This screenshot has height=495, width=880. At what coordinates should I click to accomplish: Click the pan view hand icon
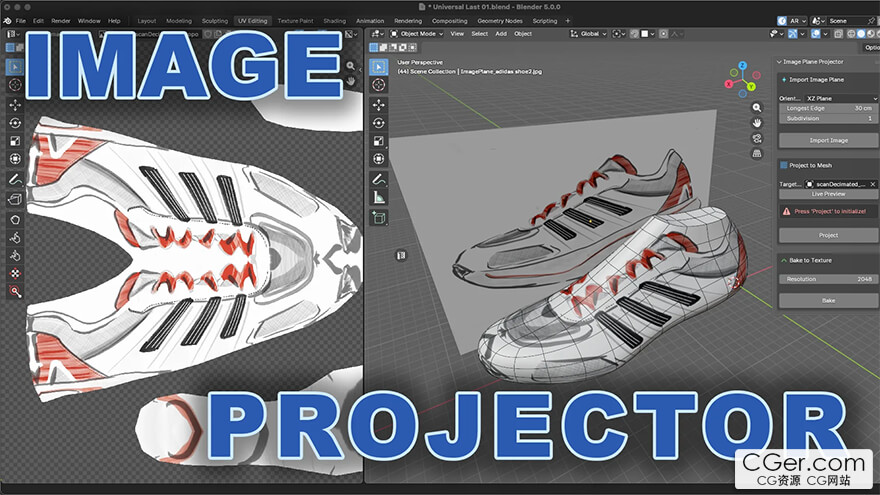click(758, 122)
